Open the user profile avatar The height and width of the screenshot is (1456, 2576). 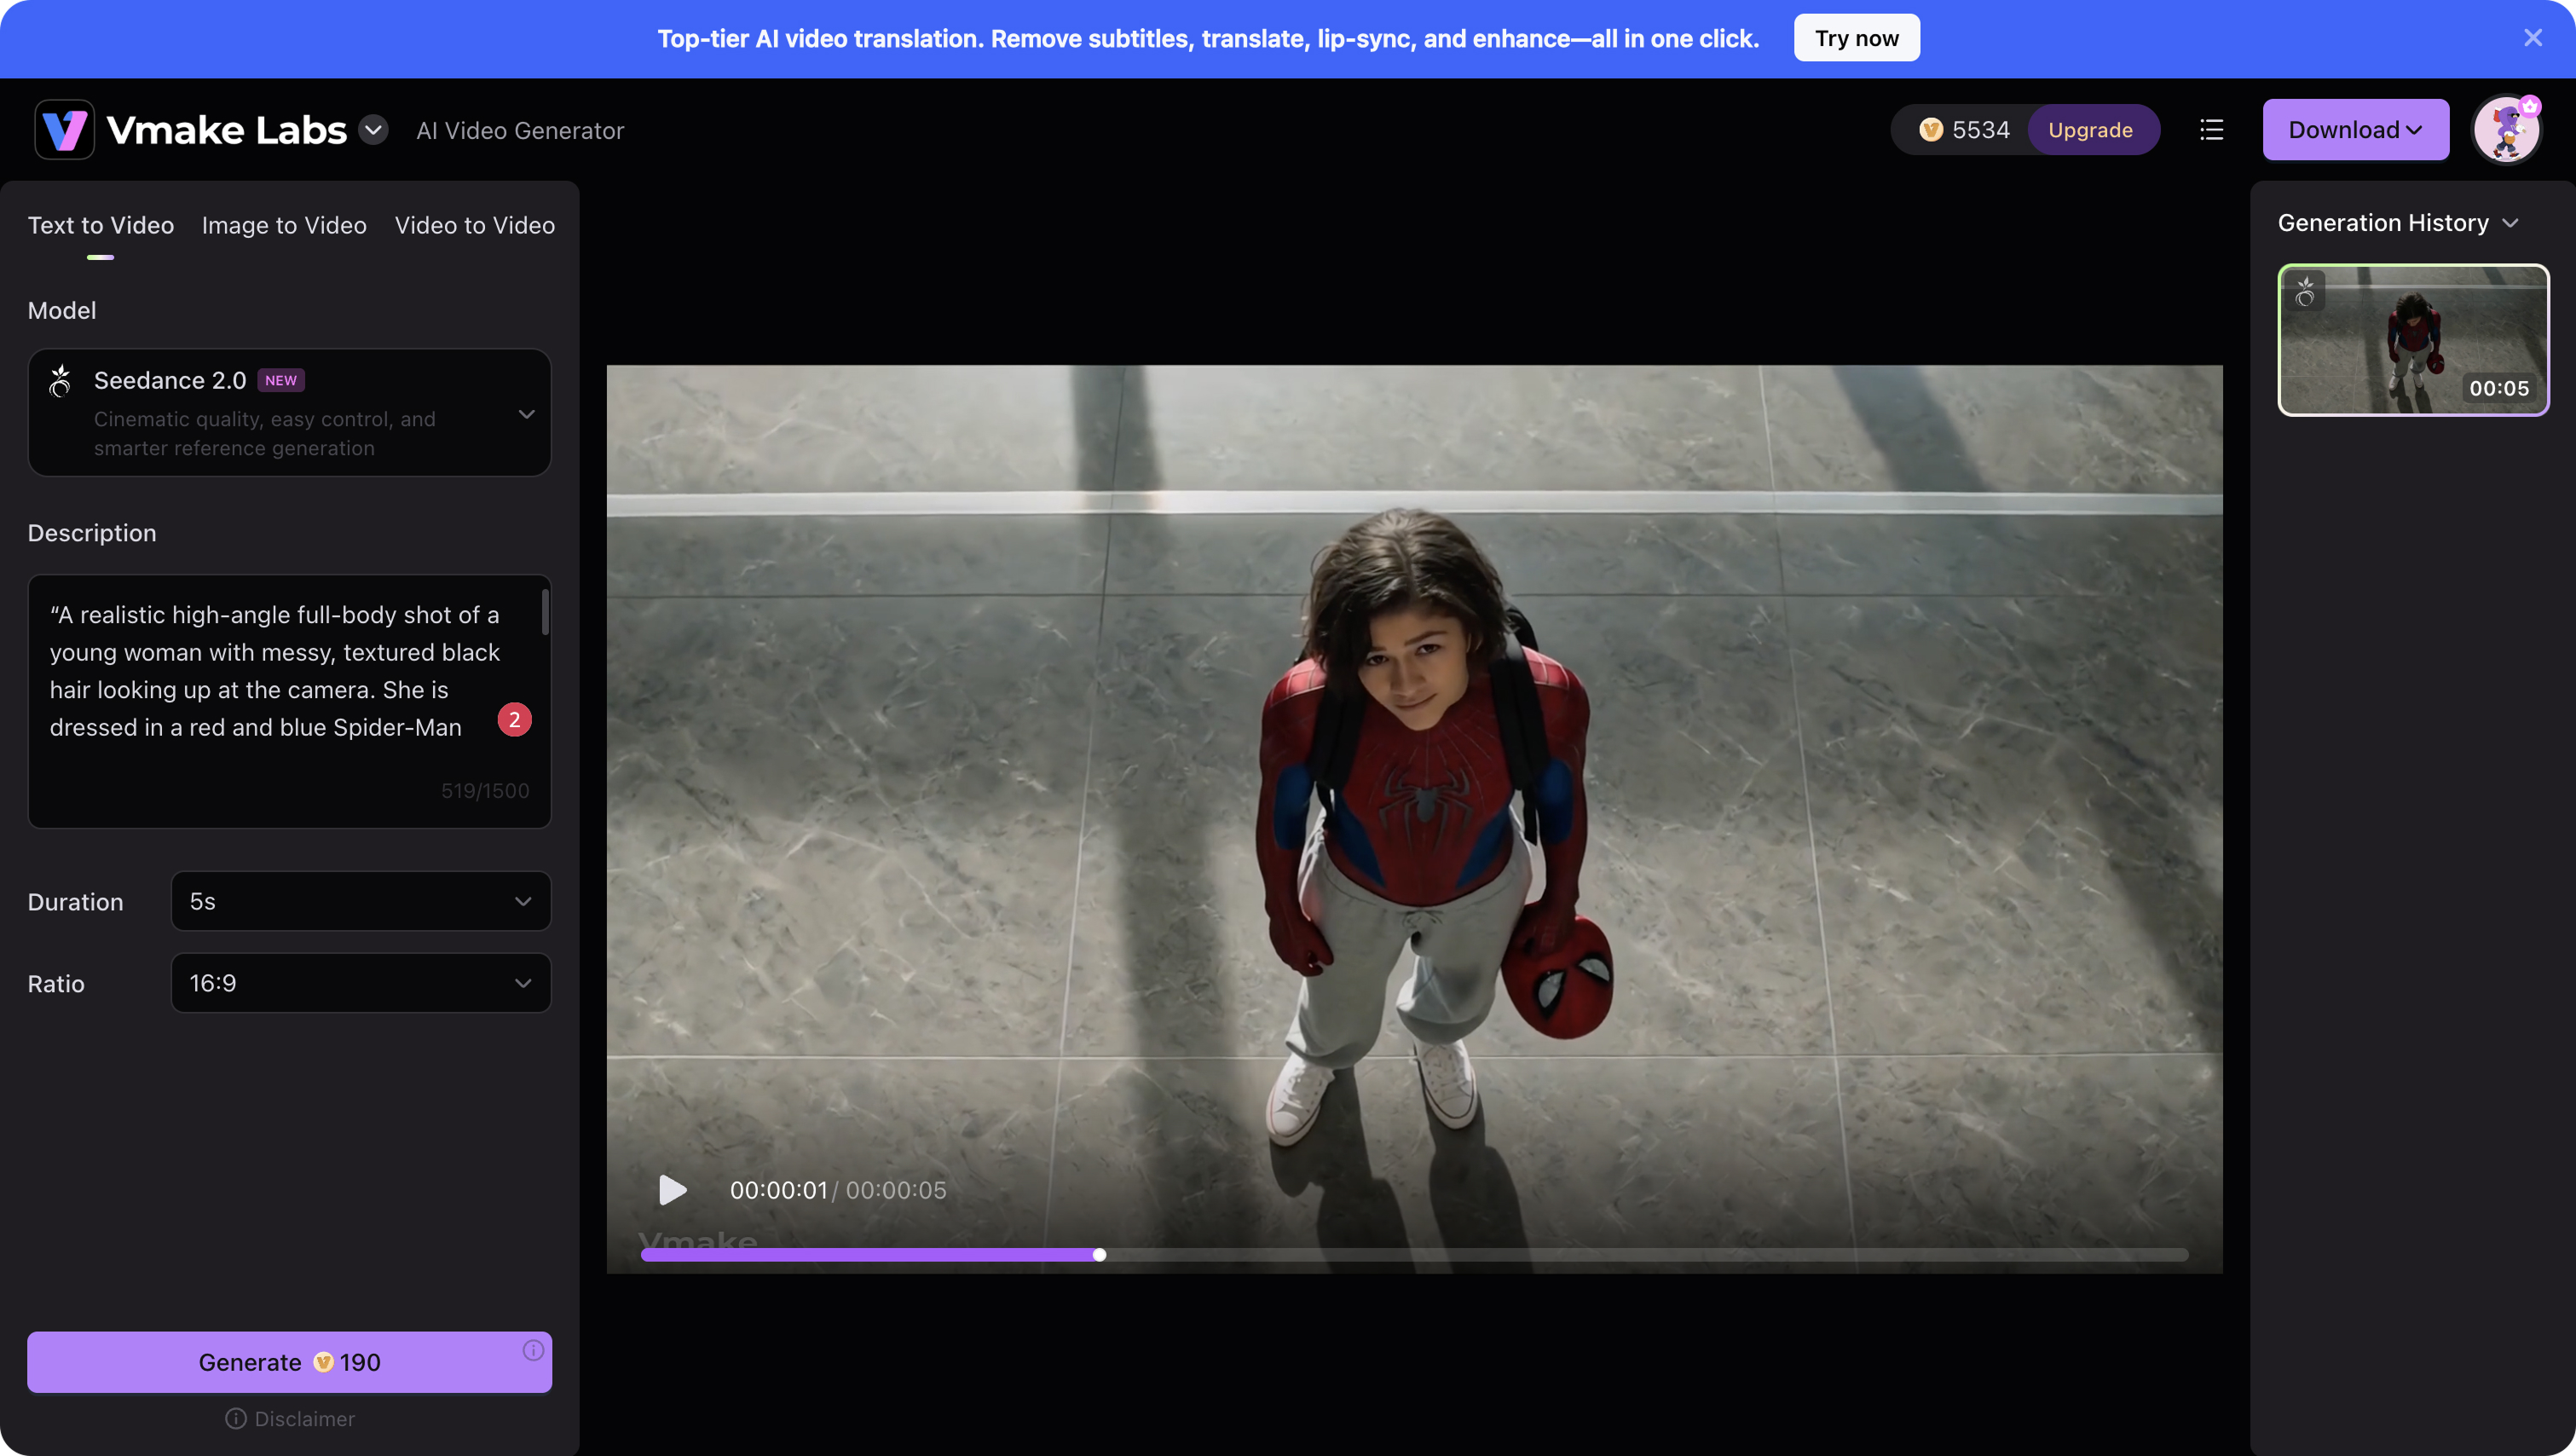tap(2506, 130)
